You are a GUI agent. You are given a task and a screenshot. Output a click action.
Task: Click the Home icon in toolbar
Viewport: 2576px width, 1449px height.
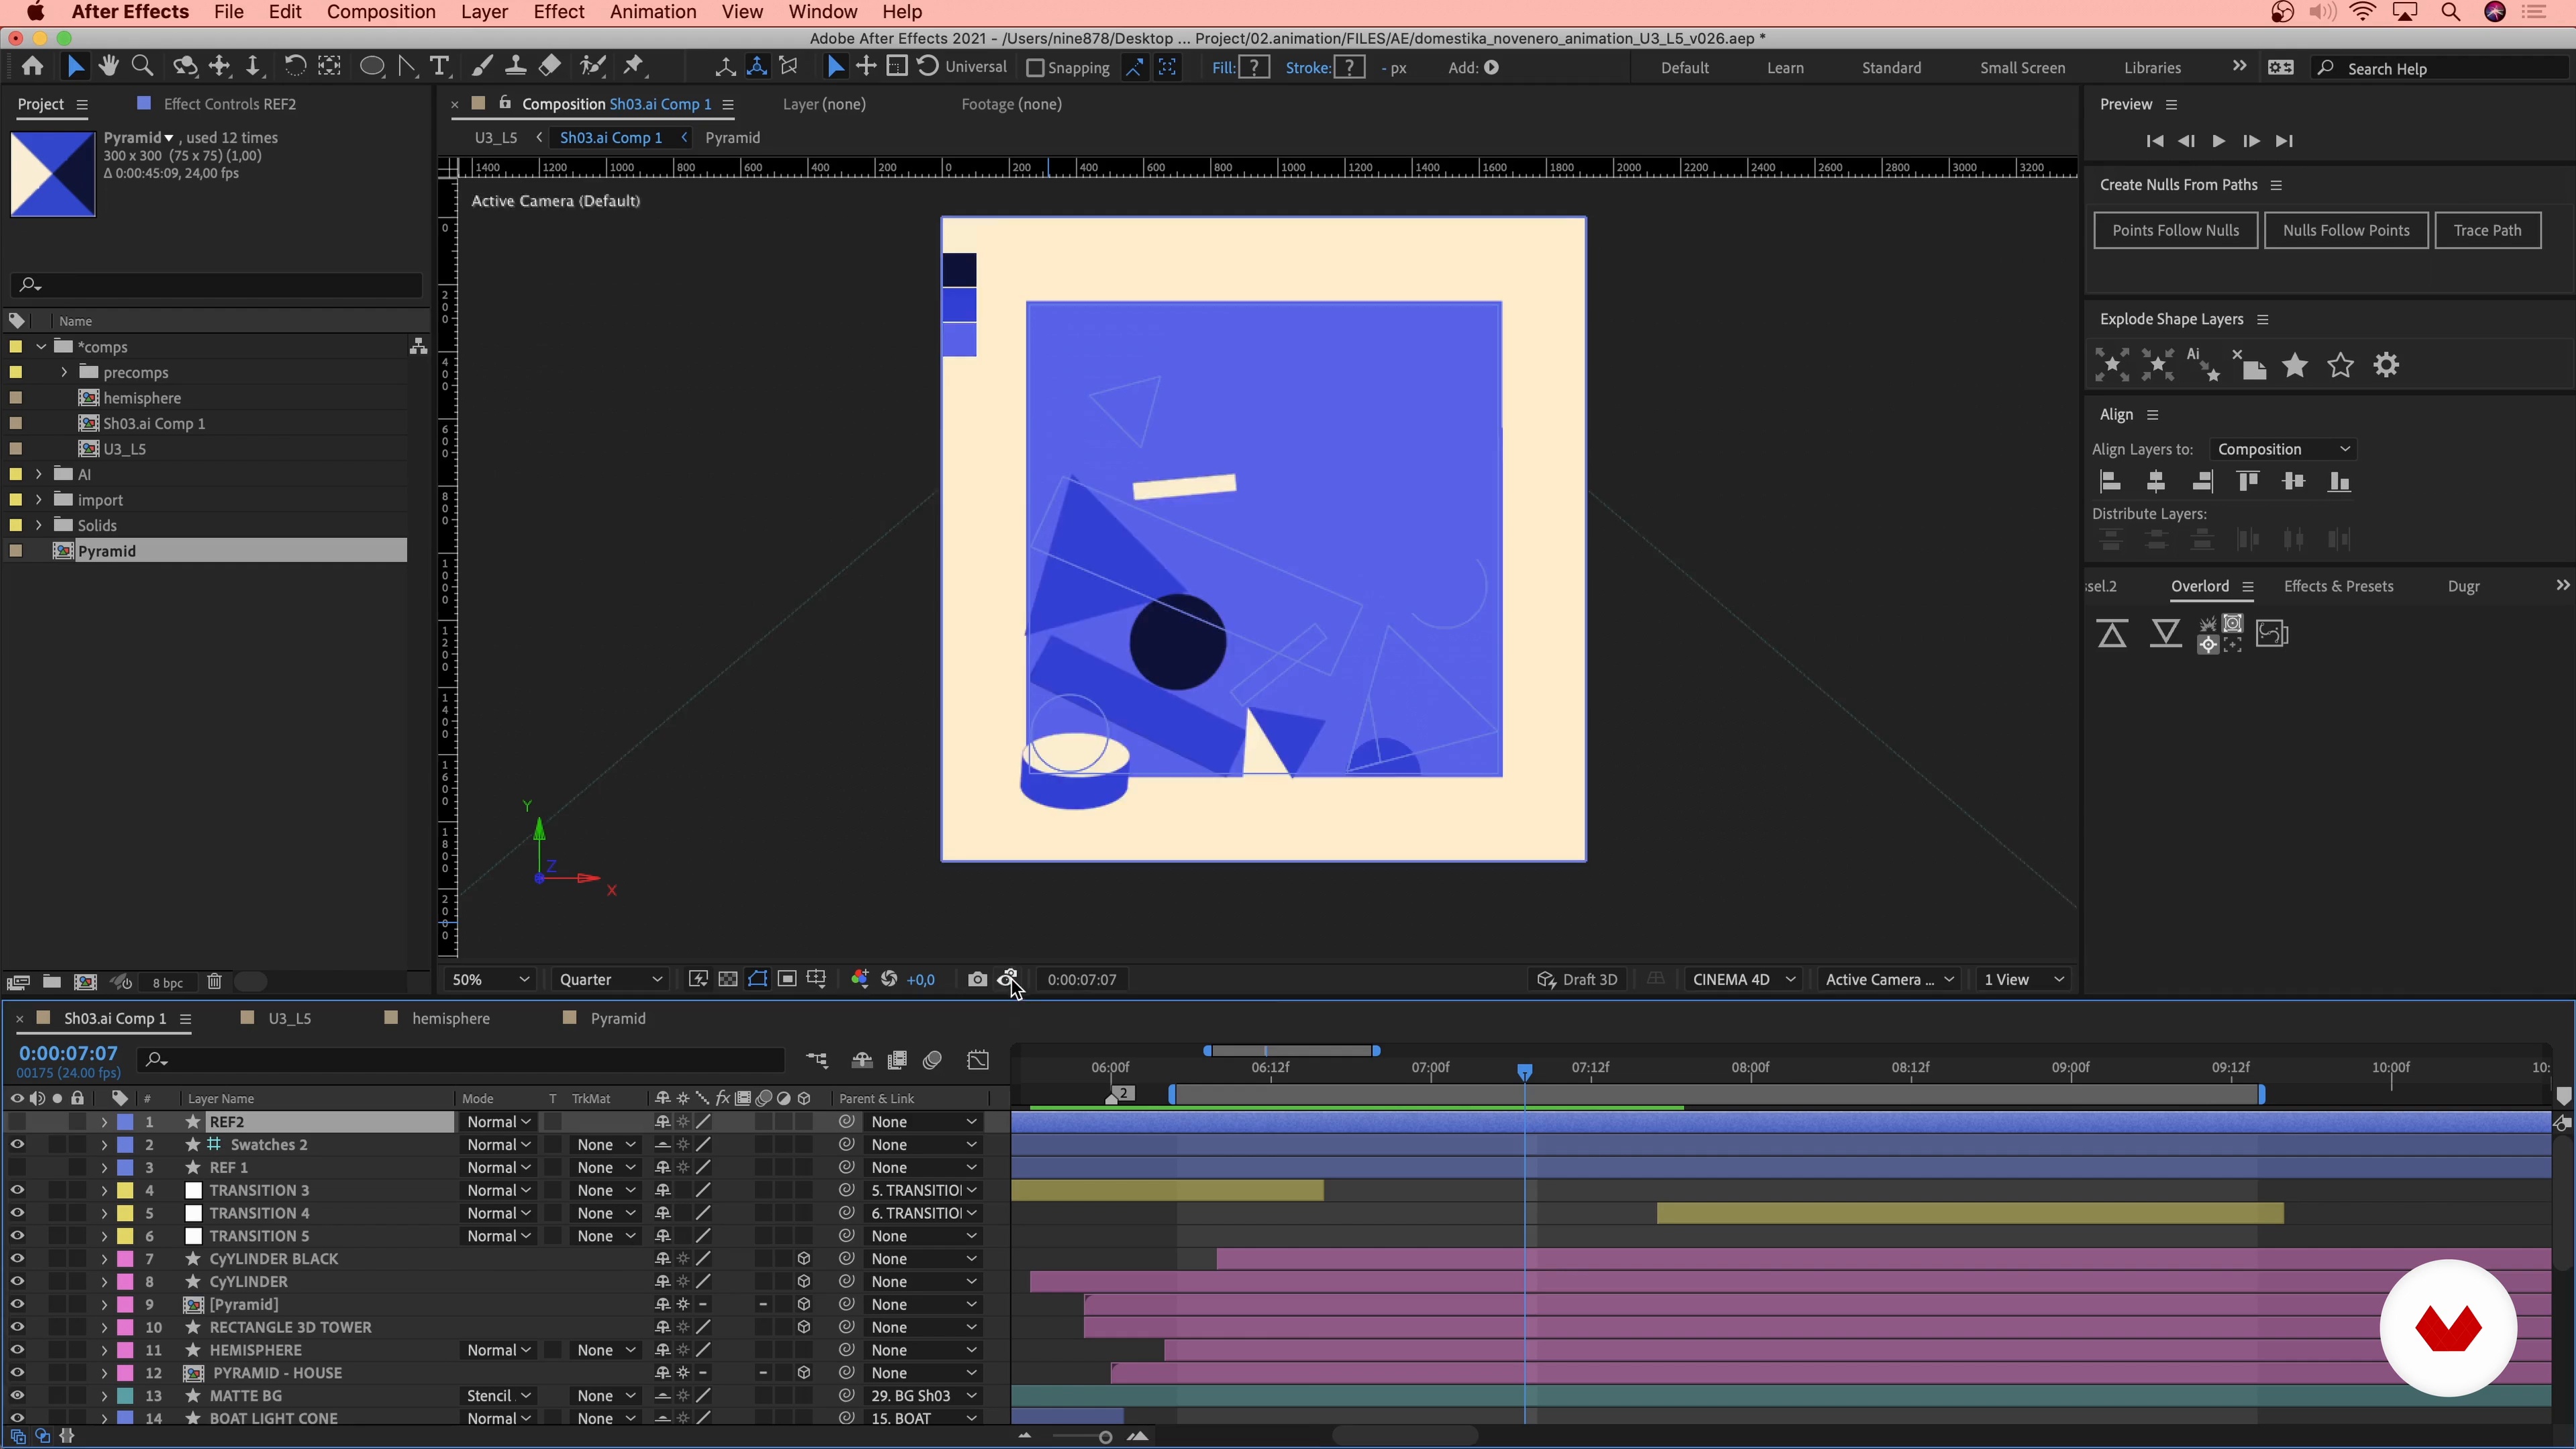pyautogui.click(x=32, y=66)
